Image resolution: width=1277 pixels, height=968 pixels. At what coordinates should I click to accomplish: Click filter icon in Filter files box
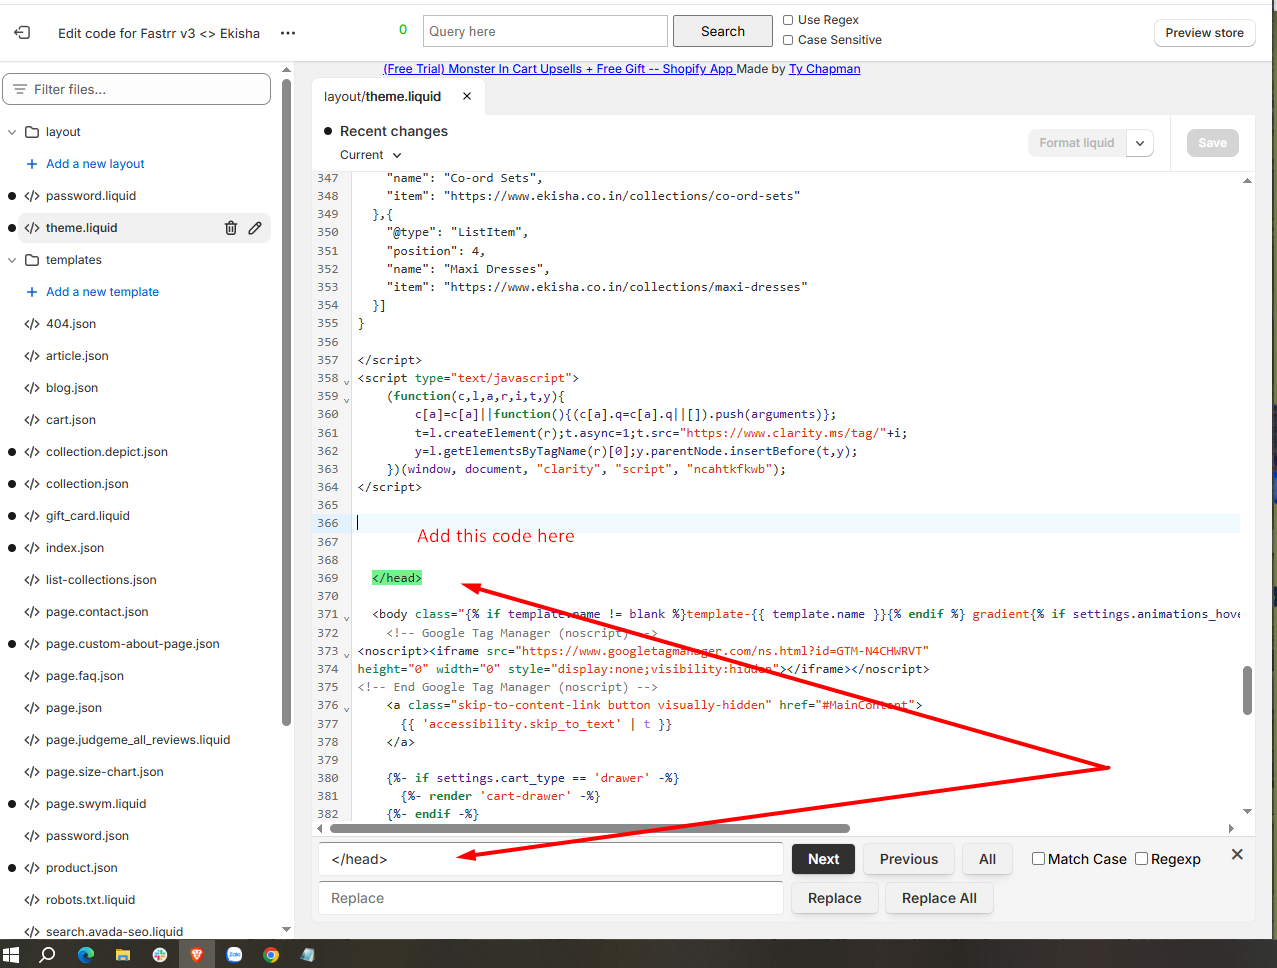[20, 89]
